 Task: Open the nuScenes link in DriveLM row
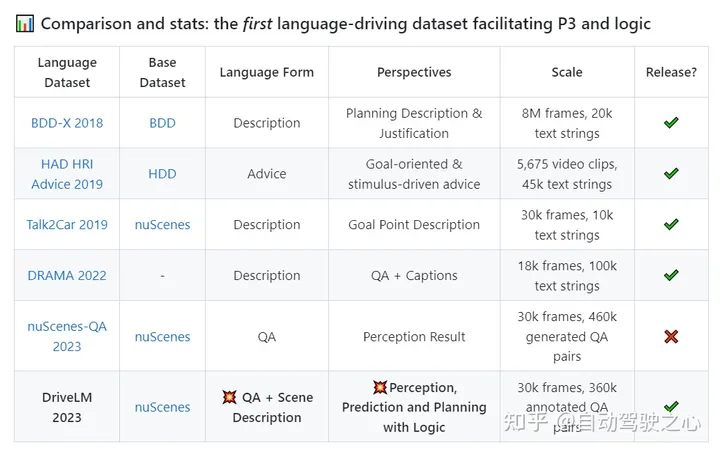click(x=162, y=407)
